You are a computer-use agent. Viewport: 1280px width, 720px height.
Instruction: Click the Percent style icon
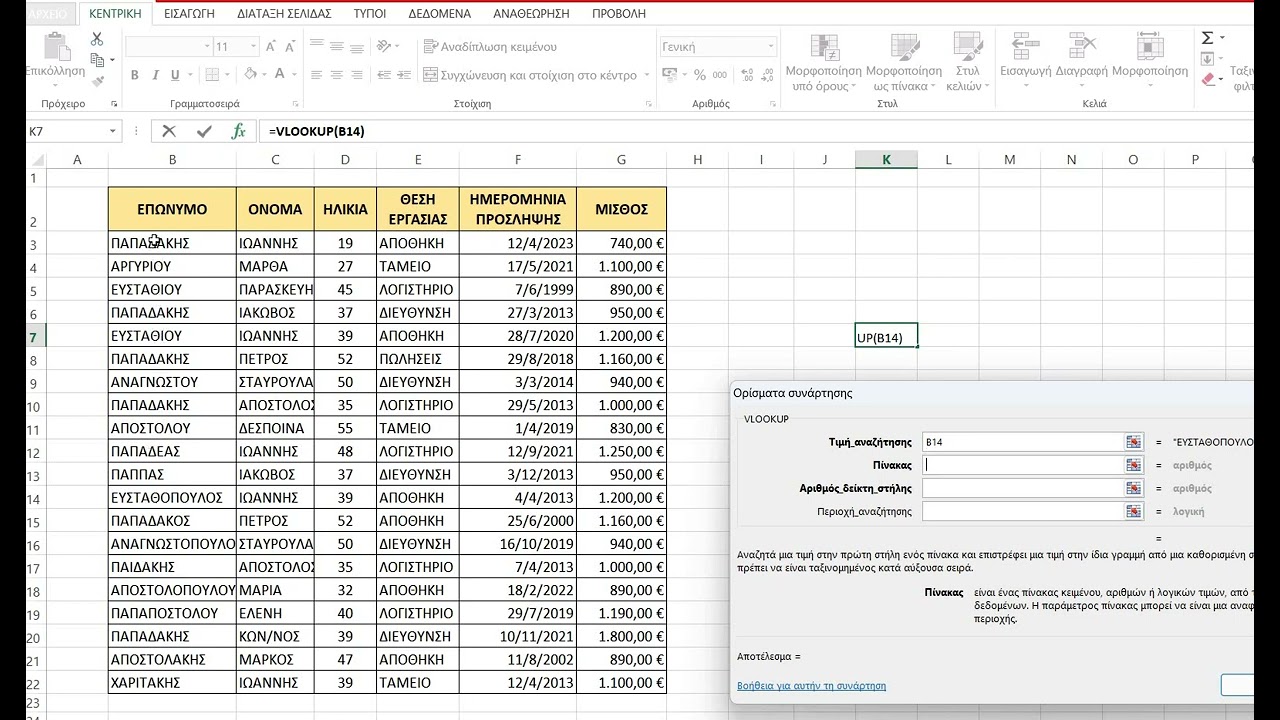[x=699, y=75]
